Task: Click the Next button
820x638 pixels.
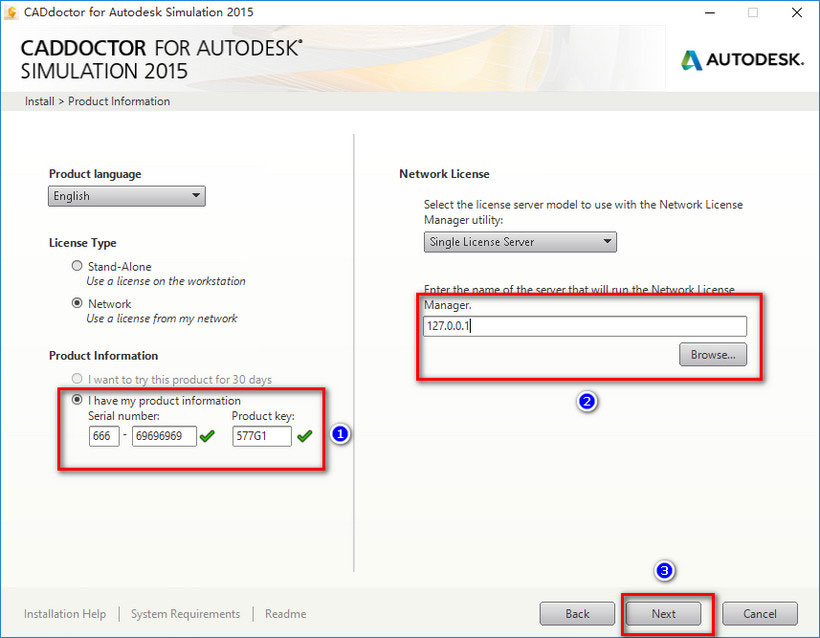Action: [663, 613]
